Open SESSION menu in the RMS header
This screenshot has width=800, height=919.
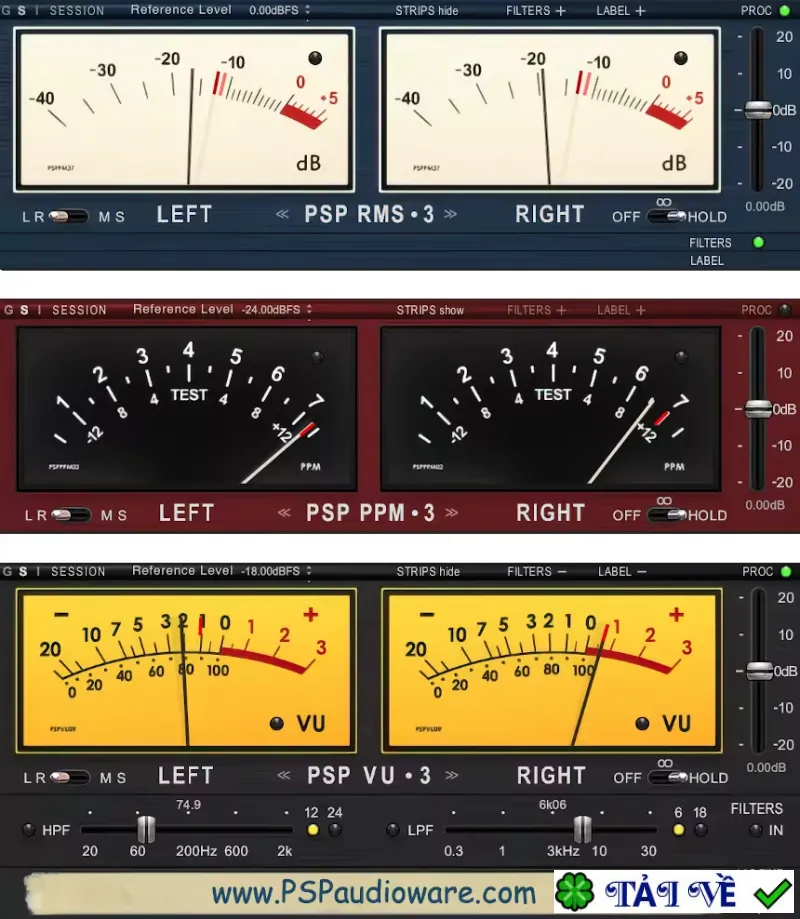tap(77, 11)
